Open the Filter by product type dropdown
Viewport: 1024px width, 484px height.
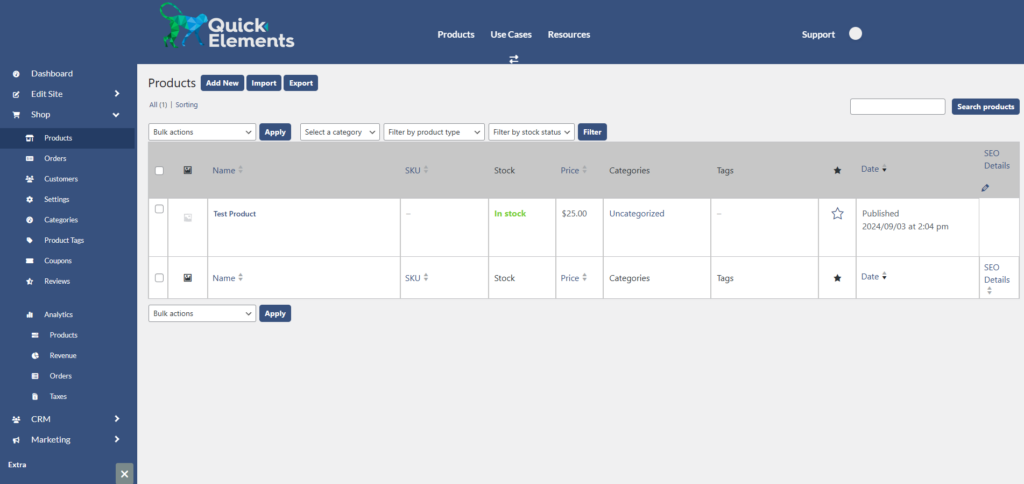coord(434,132)
